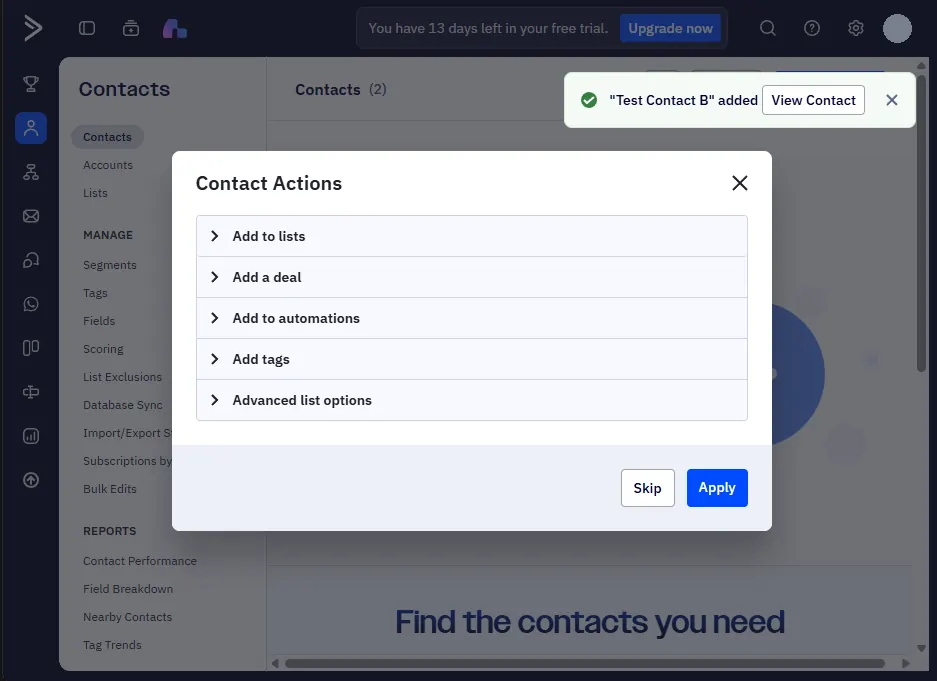Close the Contact Actions dialog
Screen dimensions: 937x681
[x=740, y=183]
